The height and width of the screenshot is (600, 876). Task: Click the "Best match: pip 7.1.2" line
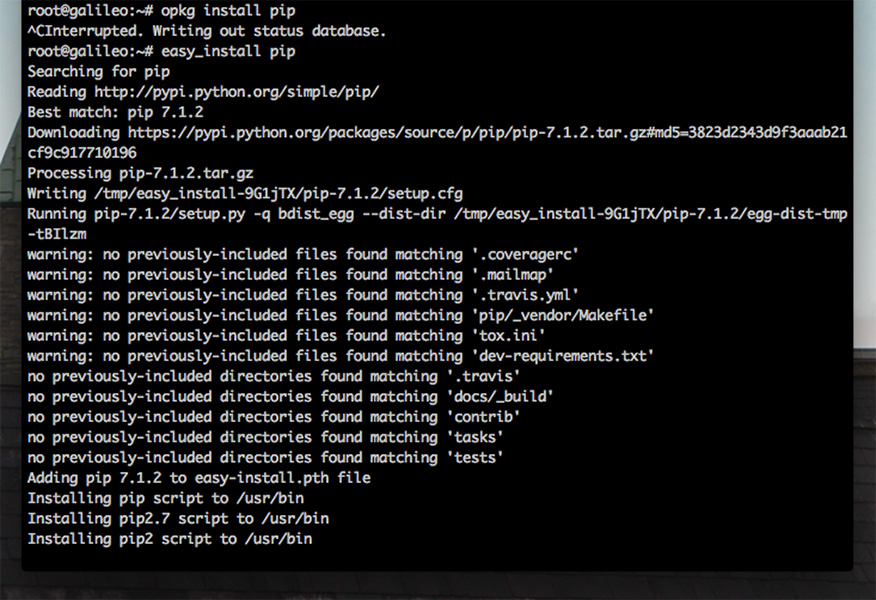click(x=115, y=112)
